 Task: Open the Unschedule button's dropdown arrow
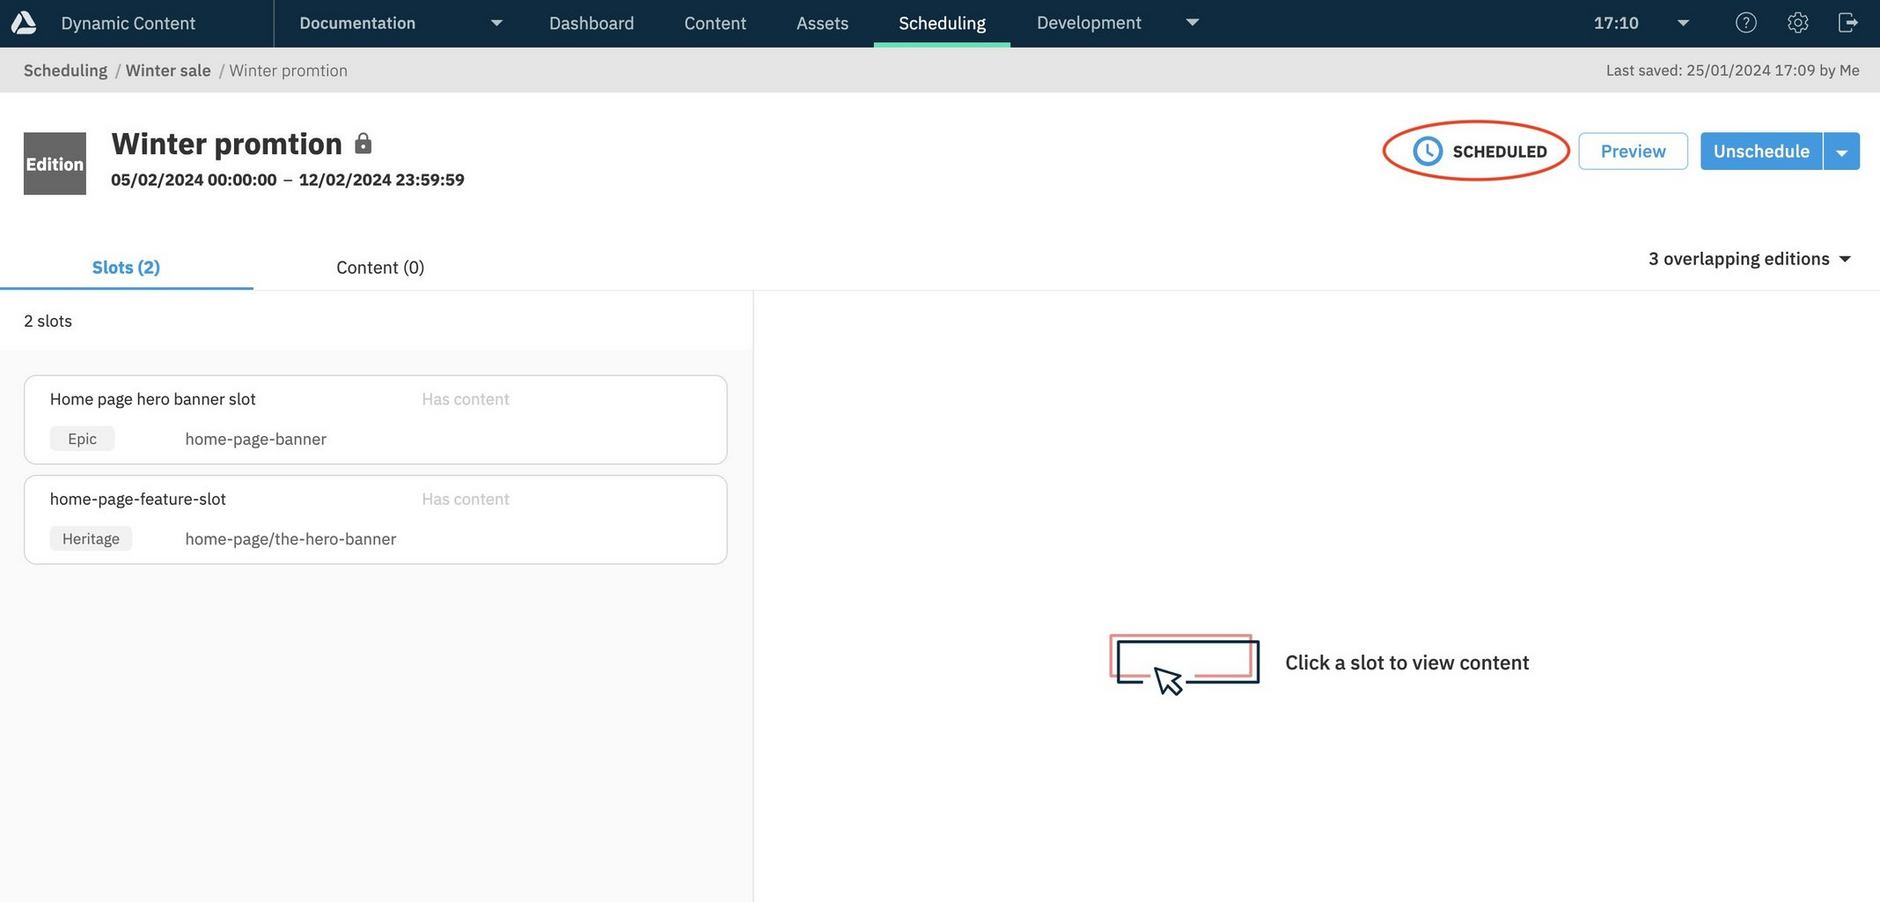(1841, 152)
